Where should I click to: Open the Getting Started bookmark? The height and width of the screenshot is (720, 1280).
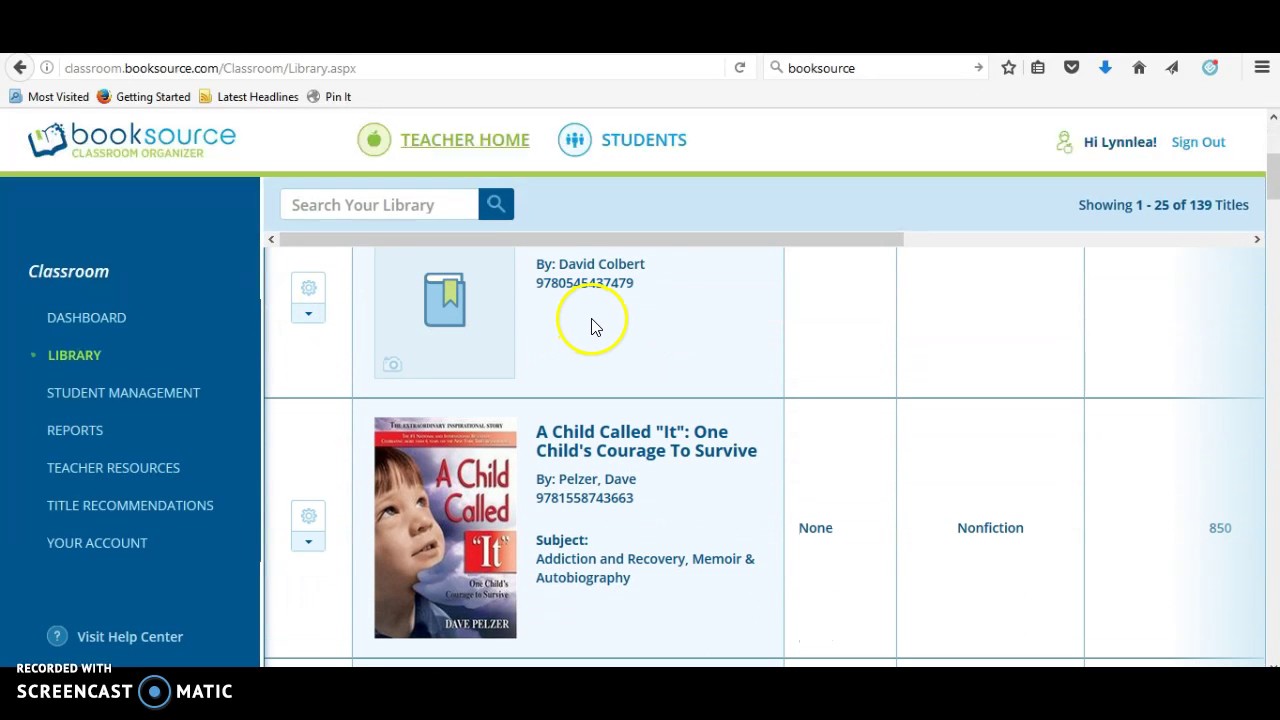[144, 97]
